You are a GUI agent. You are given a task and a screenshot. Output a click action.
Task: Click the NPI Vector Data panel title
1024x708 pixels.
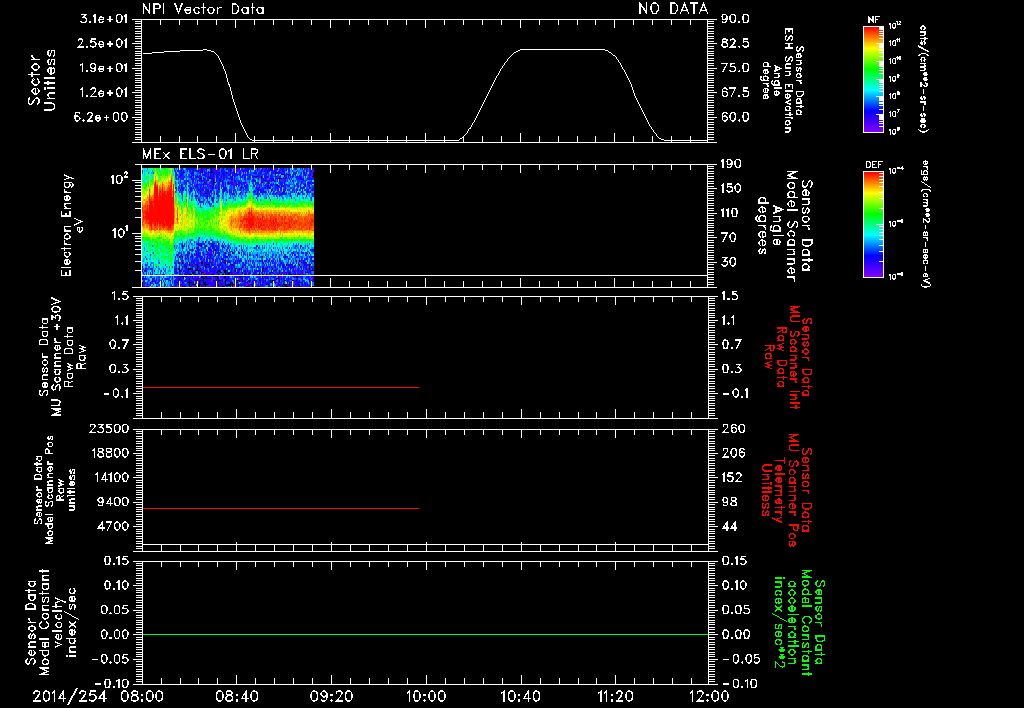(203, 9)
